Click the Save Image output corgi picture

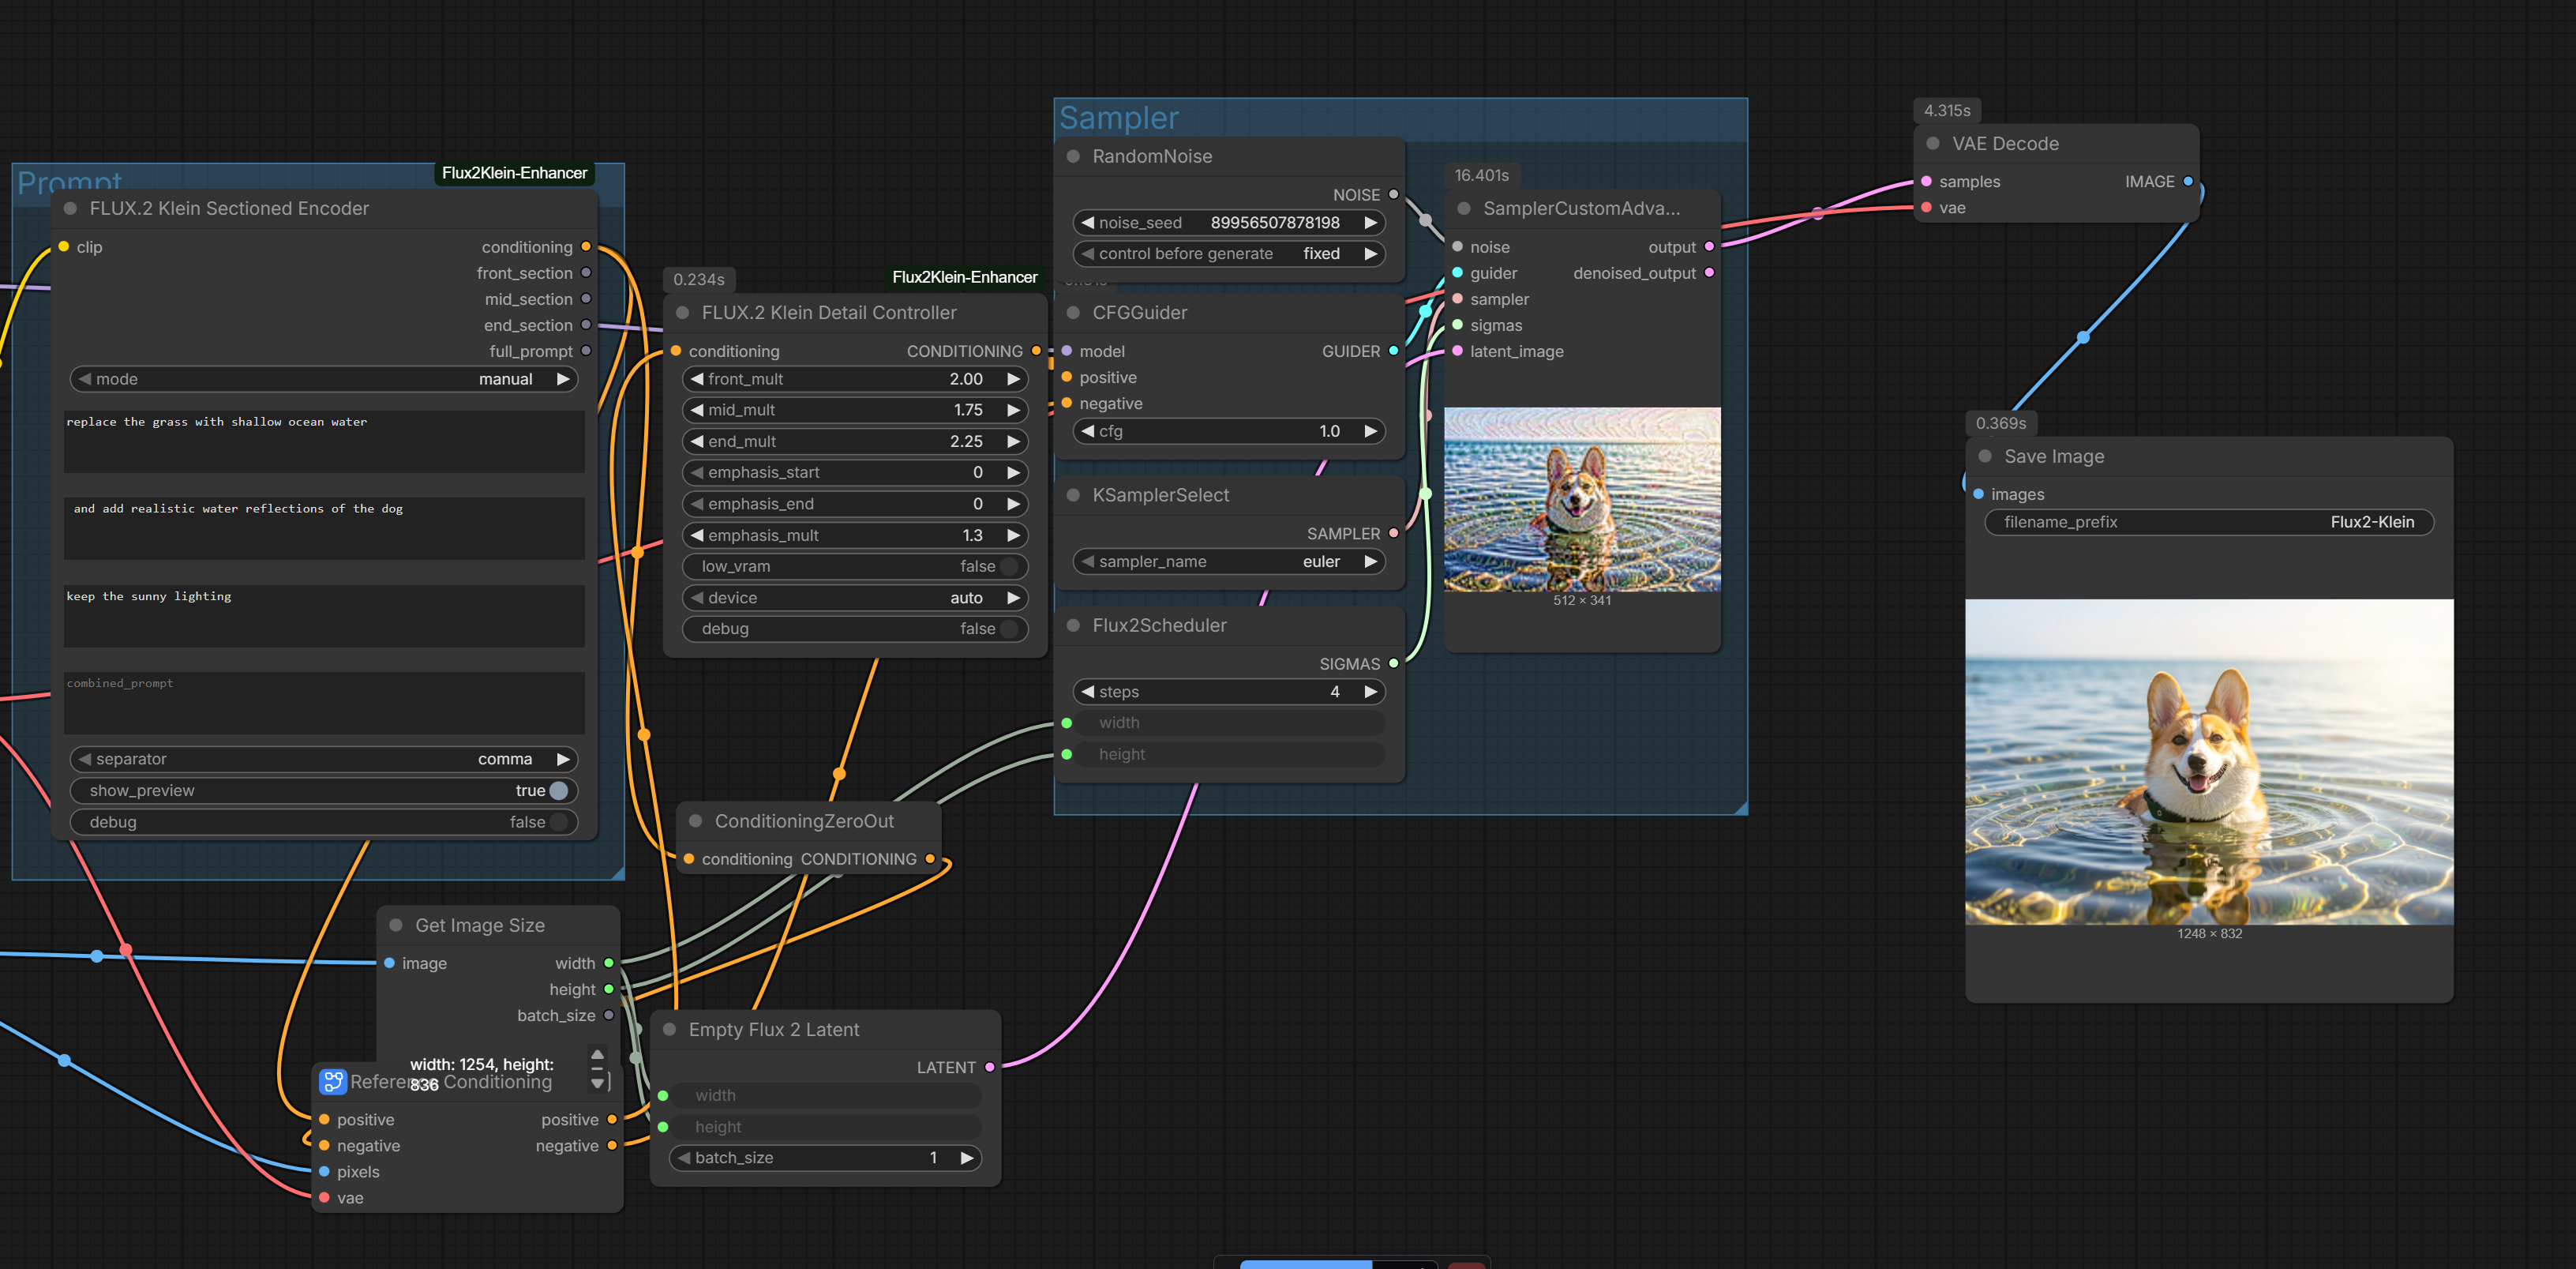click(2209, 762)
